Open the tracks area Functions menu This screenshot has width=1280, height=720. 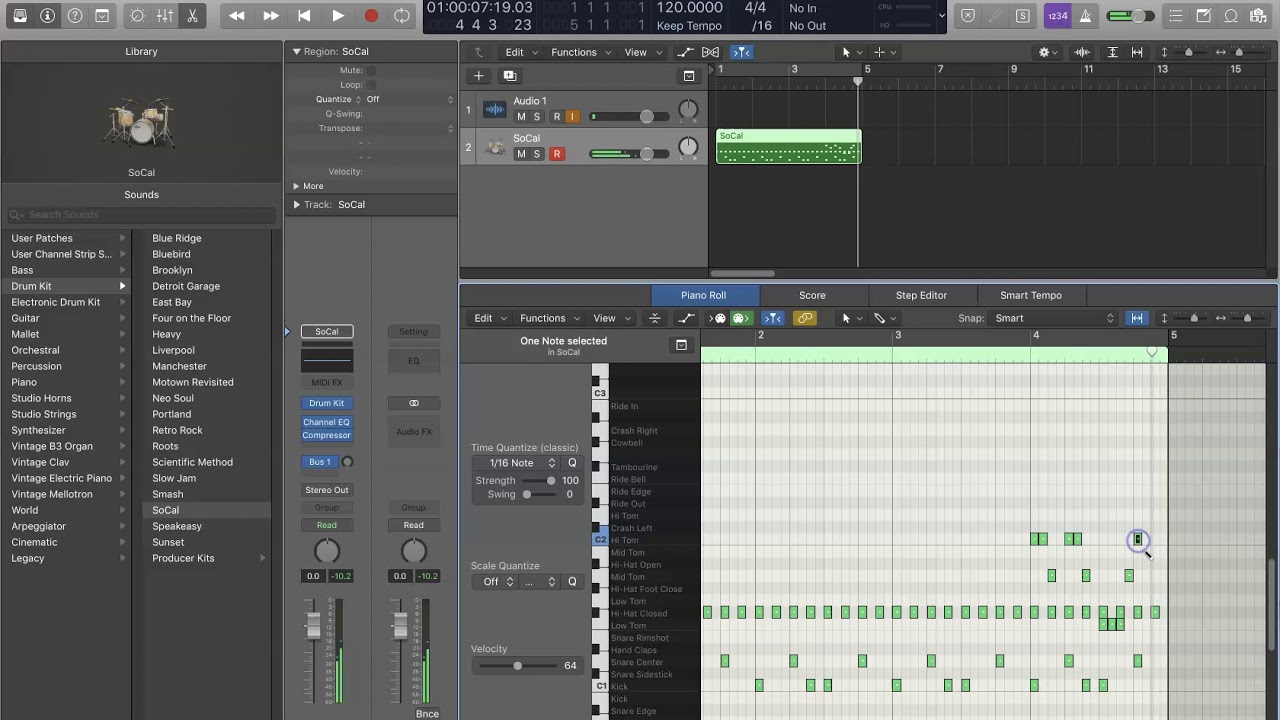tap(581, 52)
